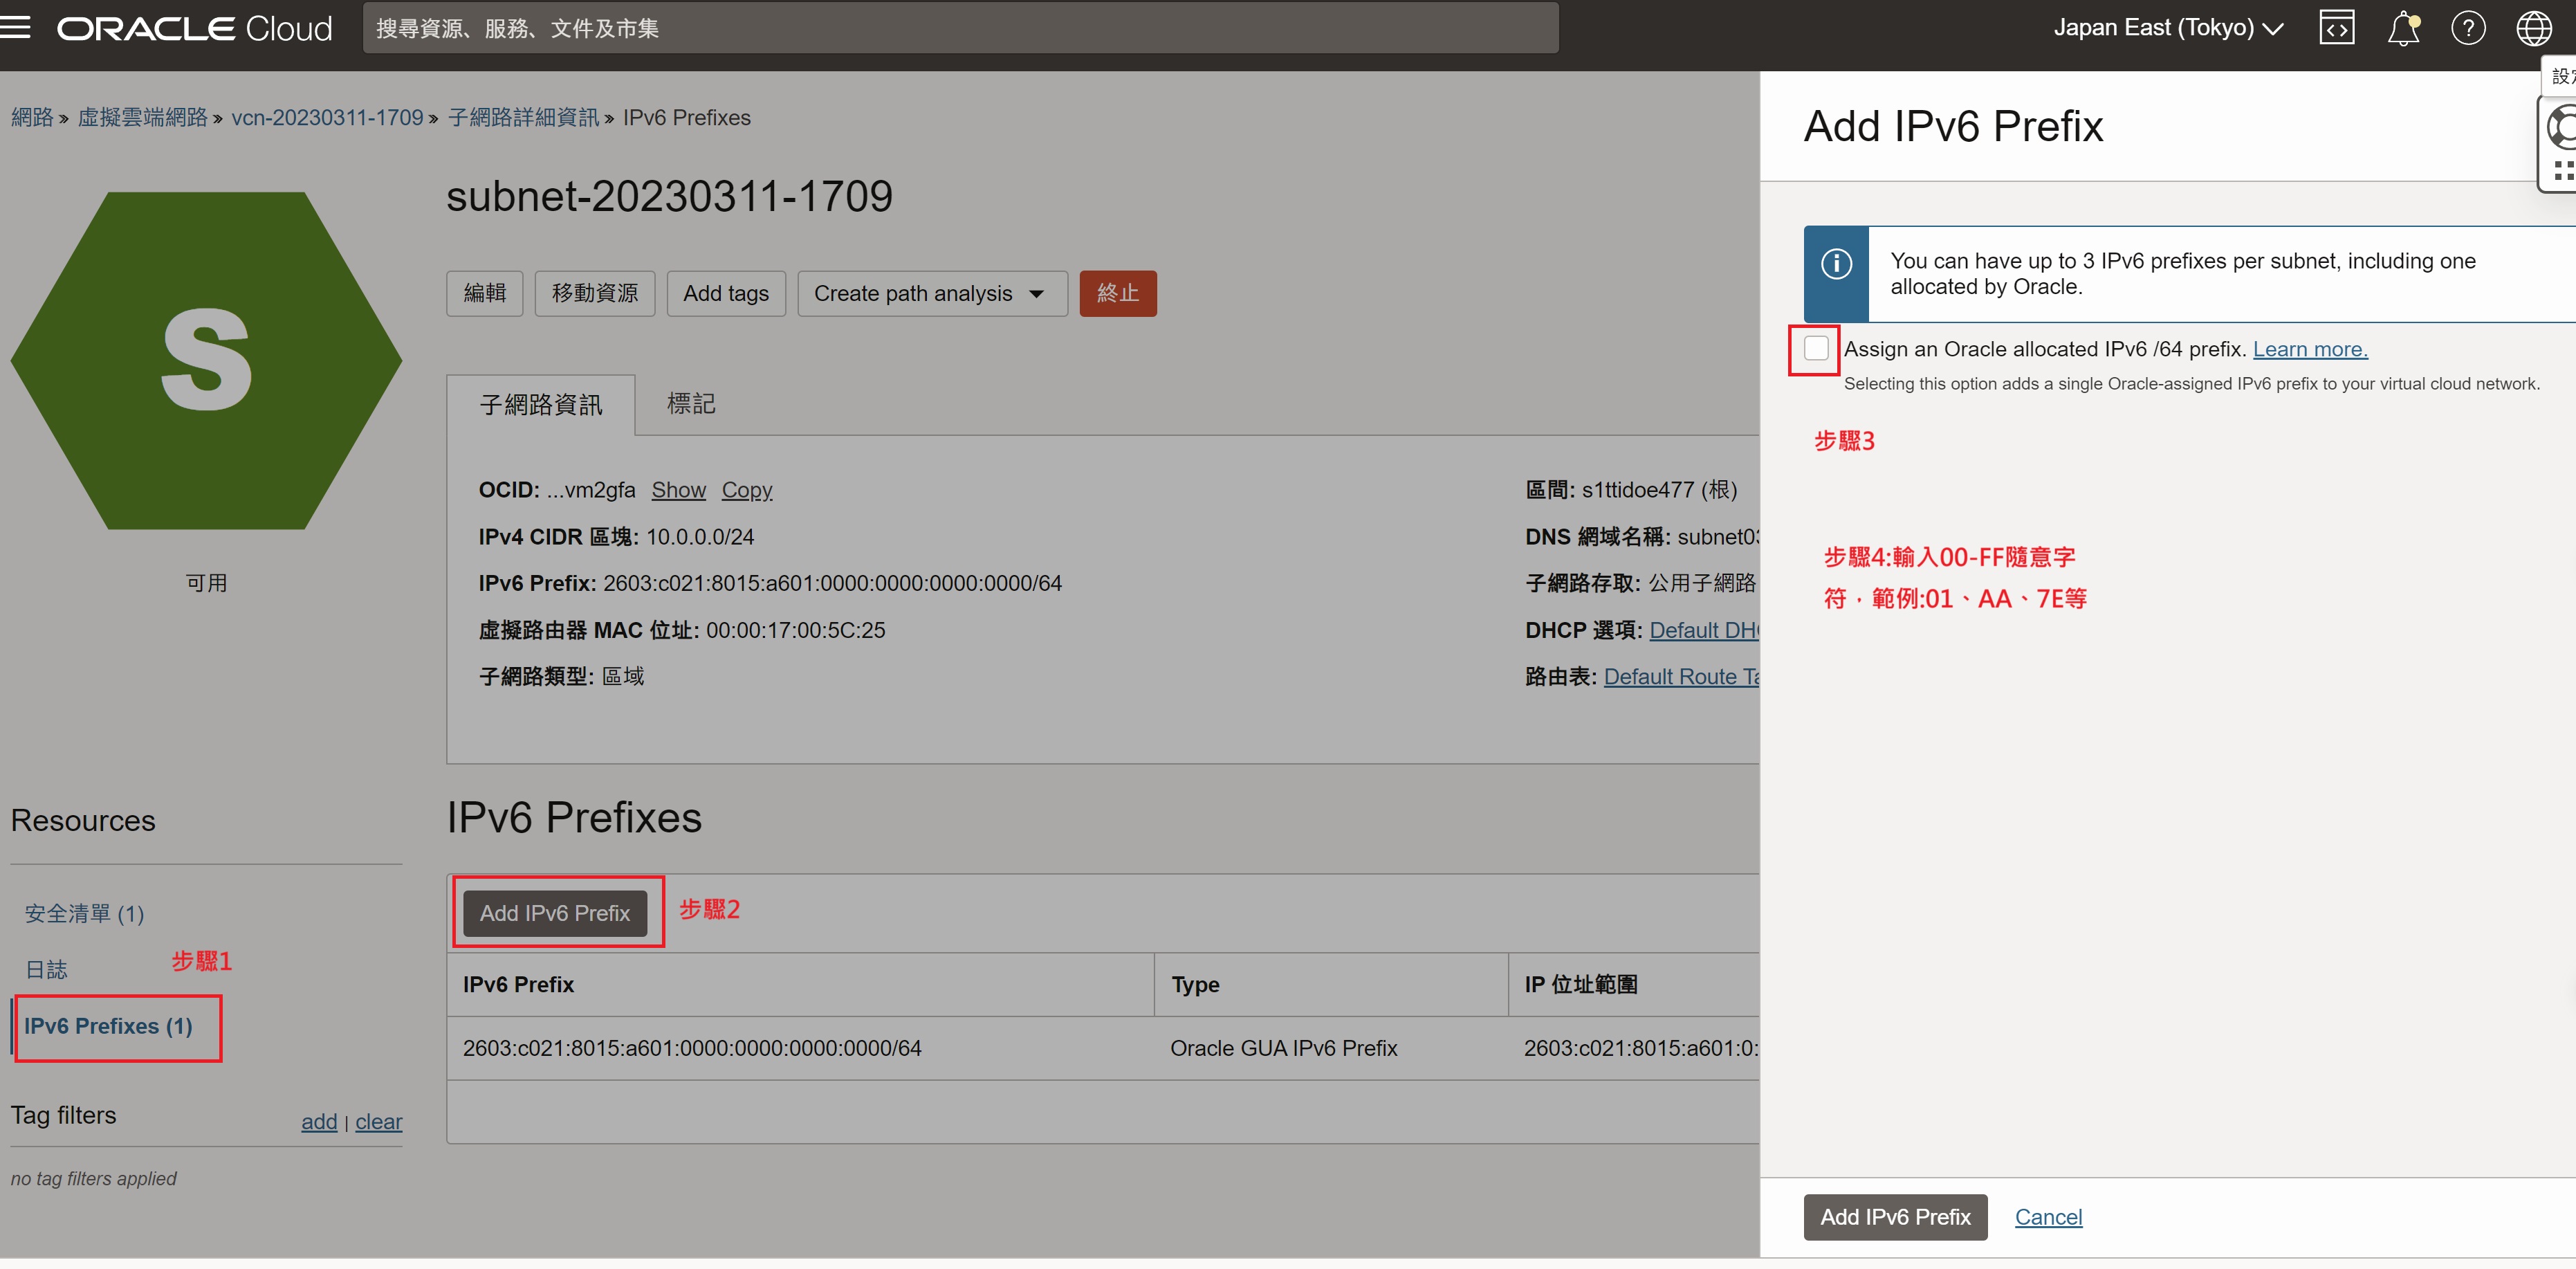Select IPv6 Prefixes (1) in Resources
The width and height of the screenshot is (2576, 1269).
108,1026
